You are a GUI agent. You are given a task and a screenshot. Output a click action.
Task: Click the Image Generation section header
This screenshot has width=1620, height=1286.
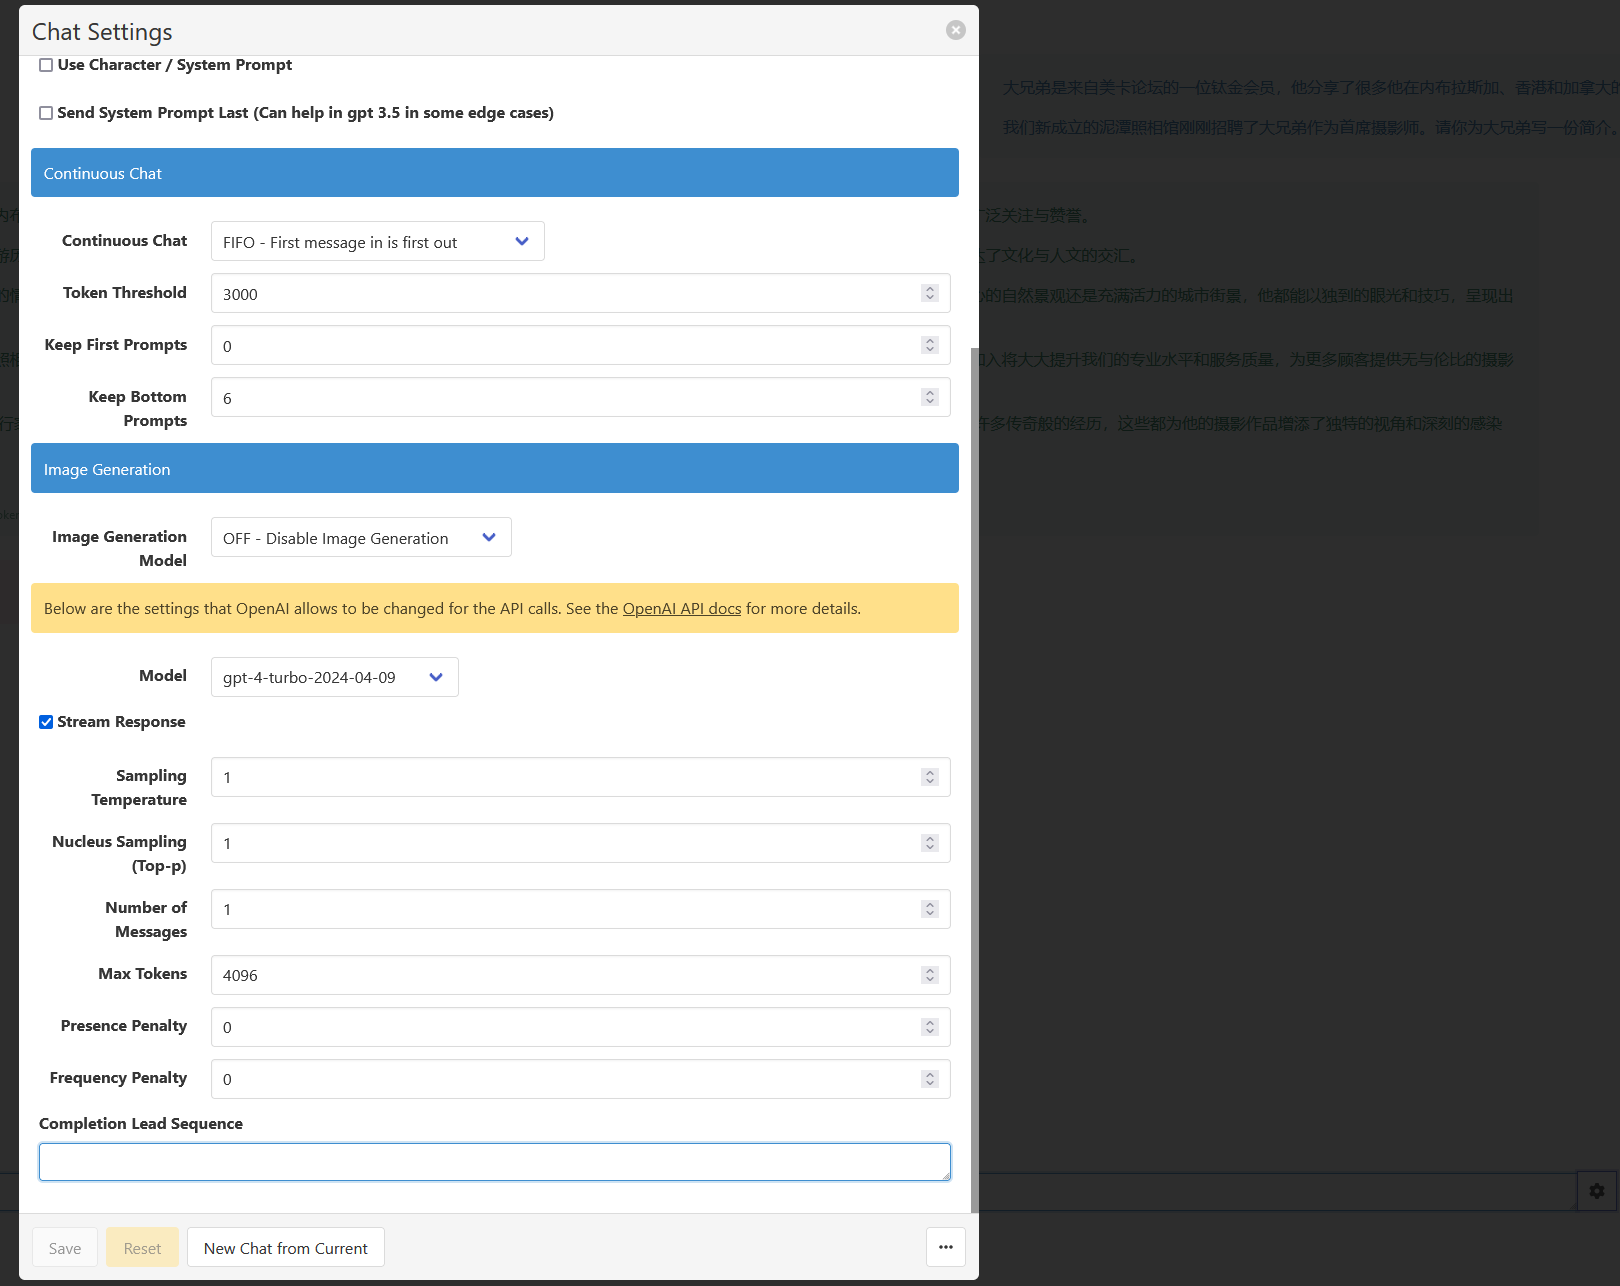[494, 469]
